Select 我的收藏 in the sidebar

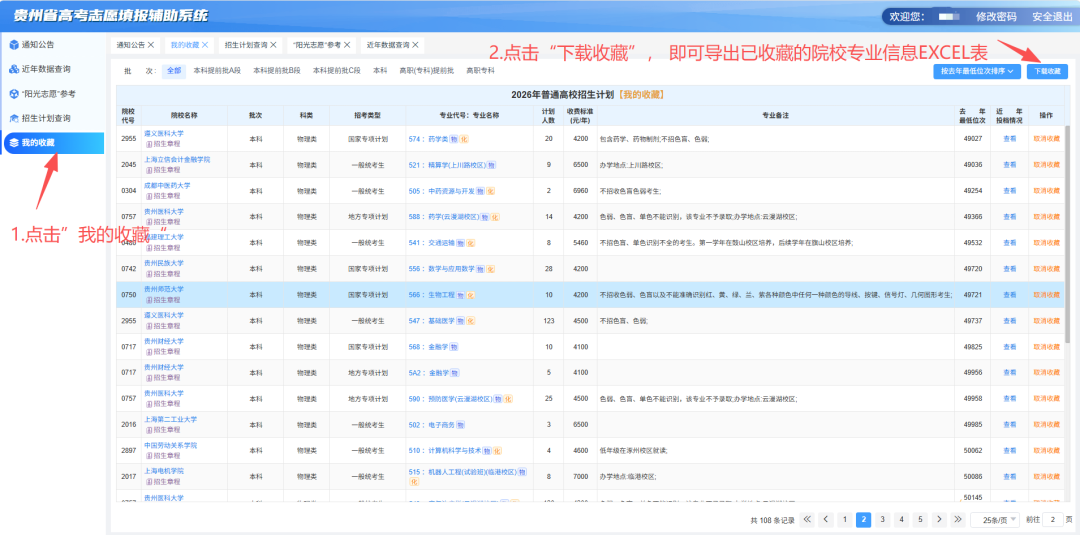tap(54, 143)
